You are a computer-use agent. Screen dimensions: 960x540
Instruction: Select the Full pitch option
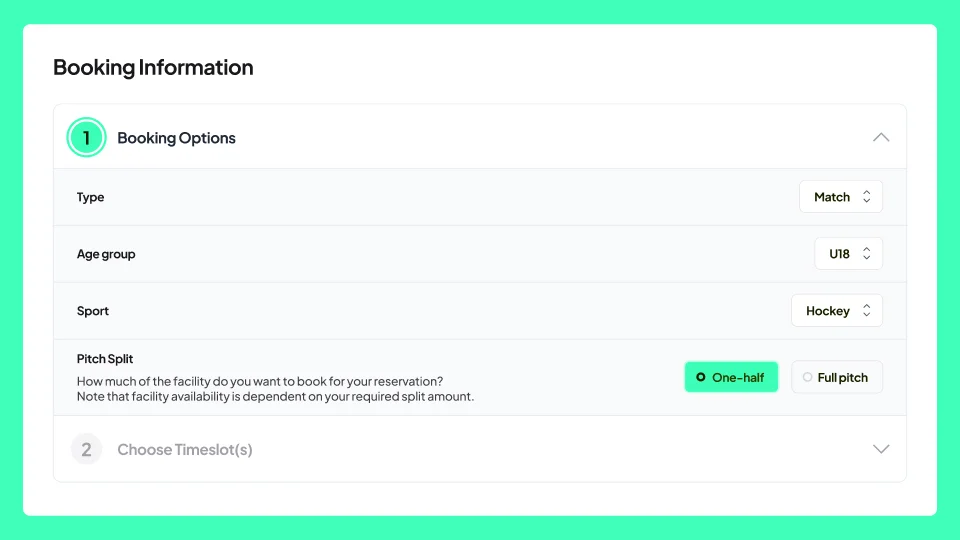coord(836,377)
